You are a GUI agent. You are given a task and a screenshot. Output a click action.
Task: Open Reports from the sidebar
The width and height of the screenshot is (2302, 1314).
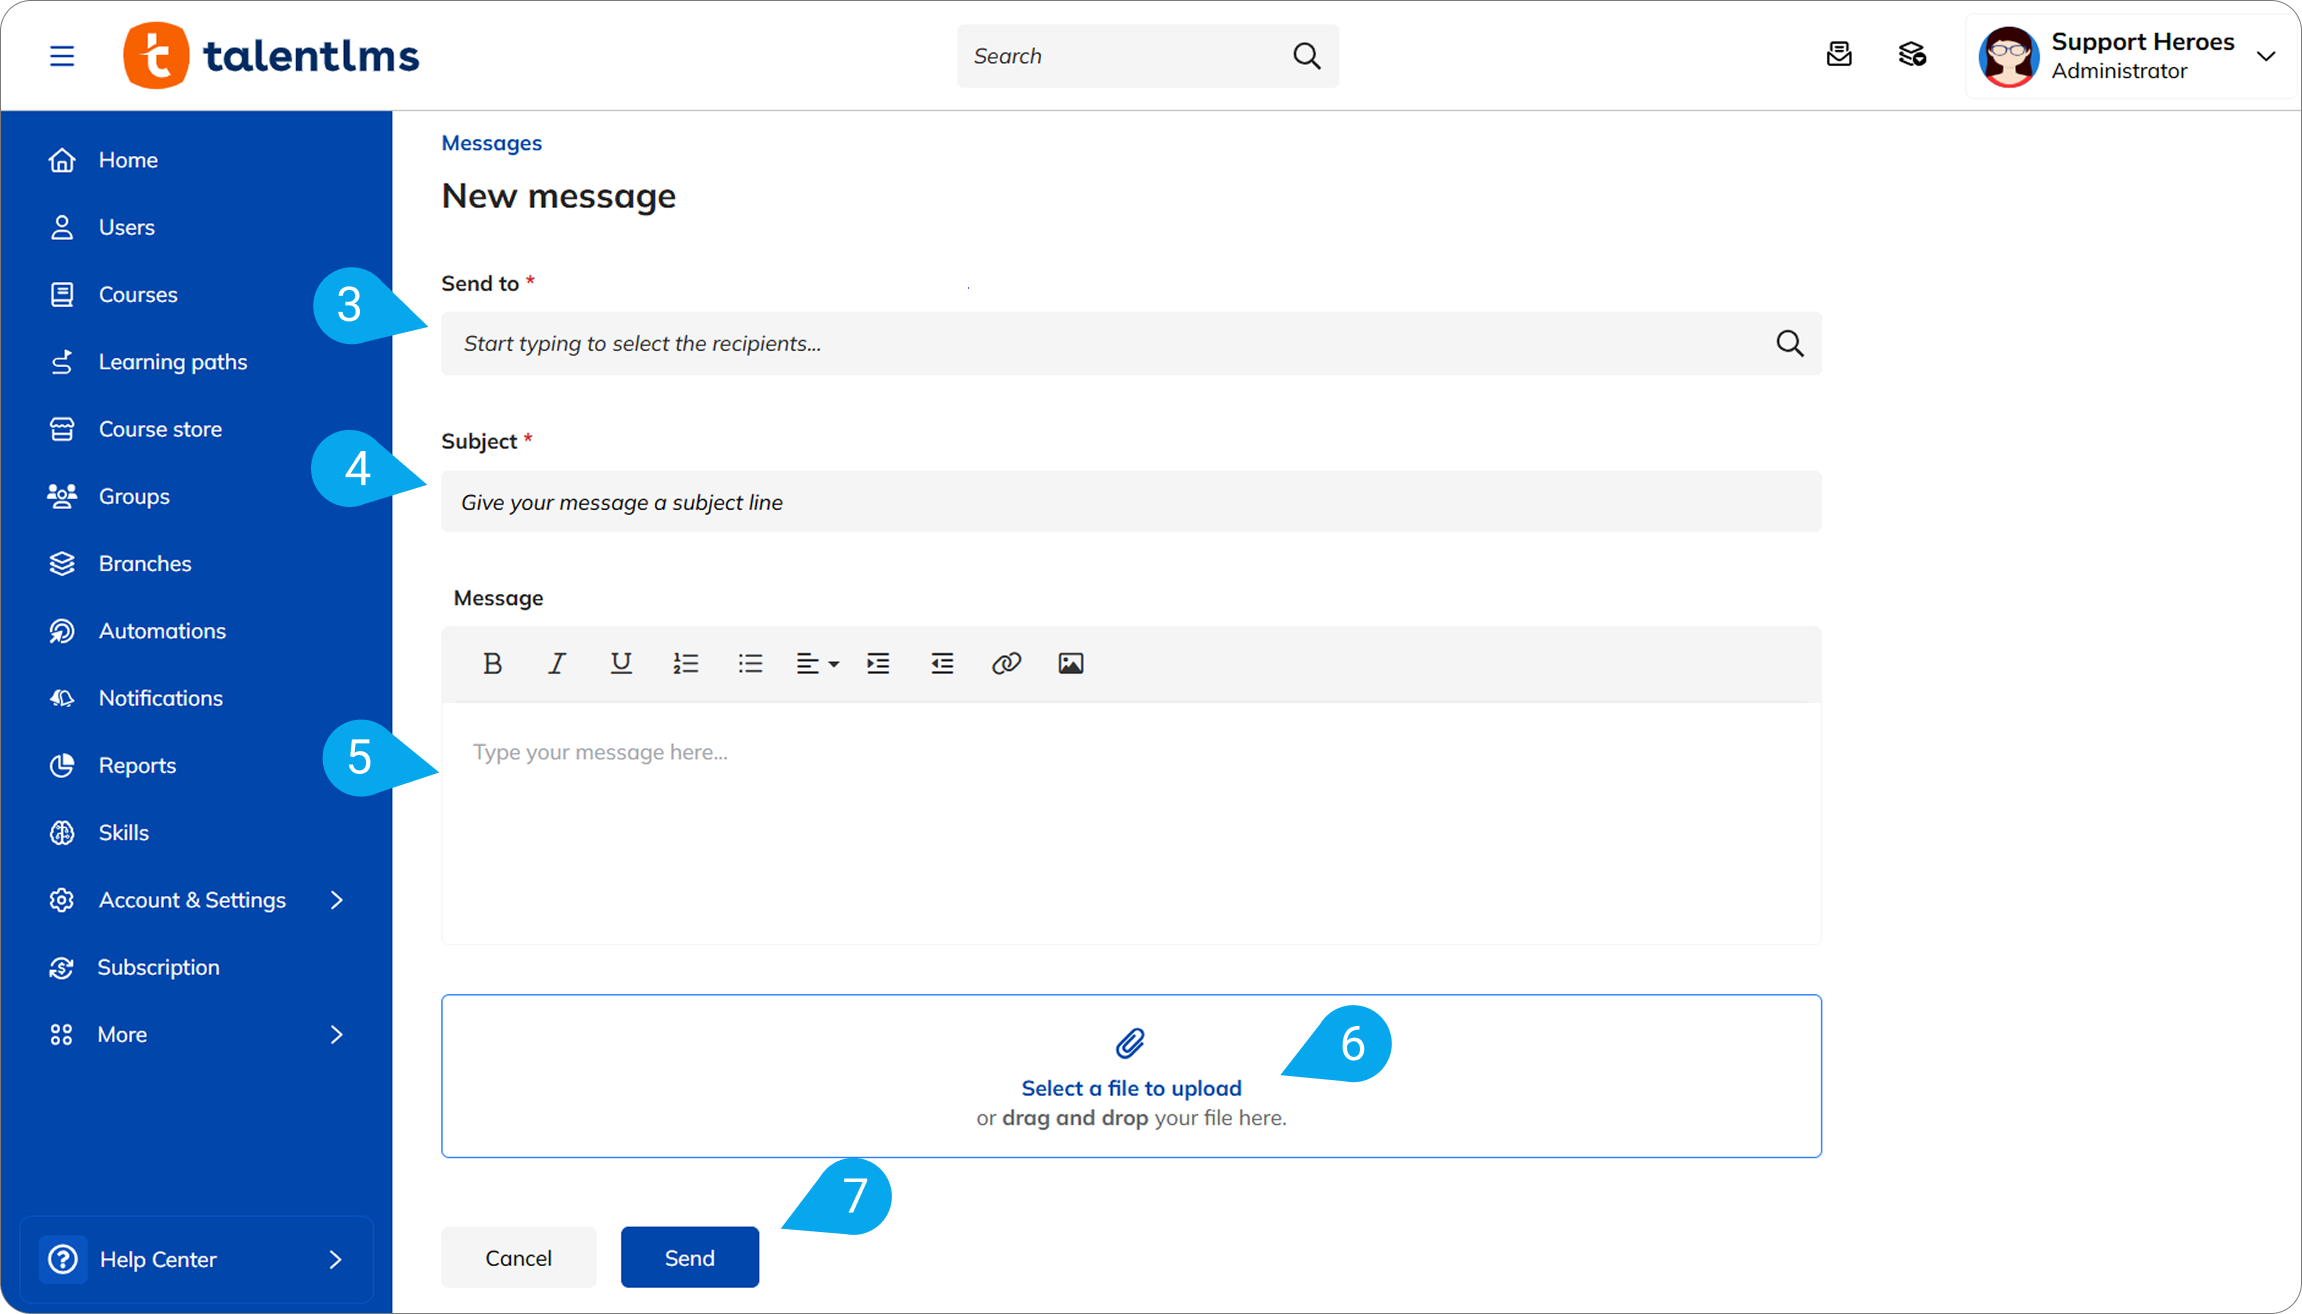(x=137, y=765)
